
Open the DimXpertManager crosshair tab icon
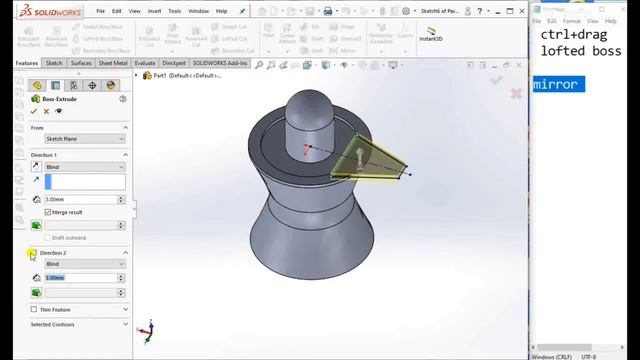click(92, 85)
